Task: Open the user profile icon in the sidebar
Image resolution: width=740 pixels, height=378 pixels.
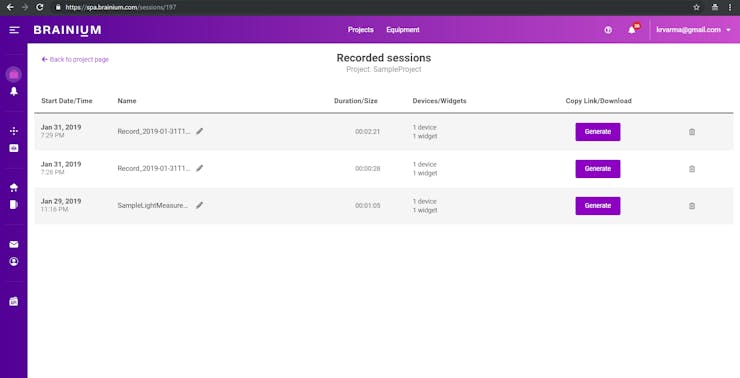Action: click(x=14, y=261)
